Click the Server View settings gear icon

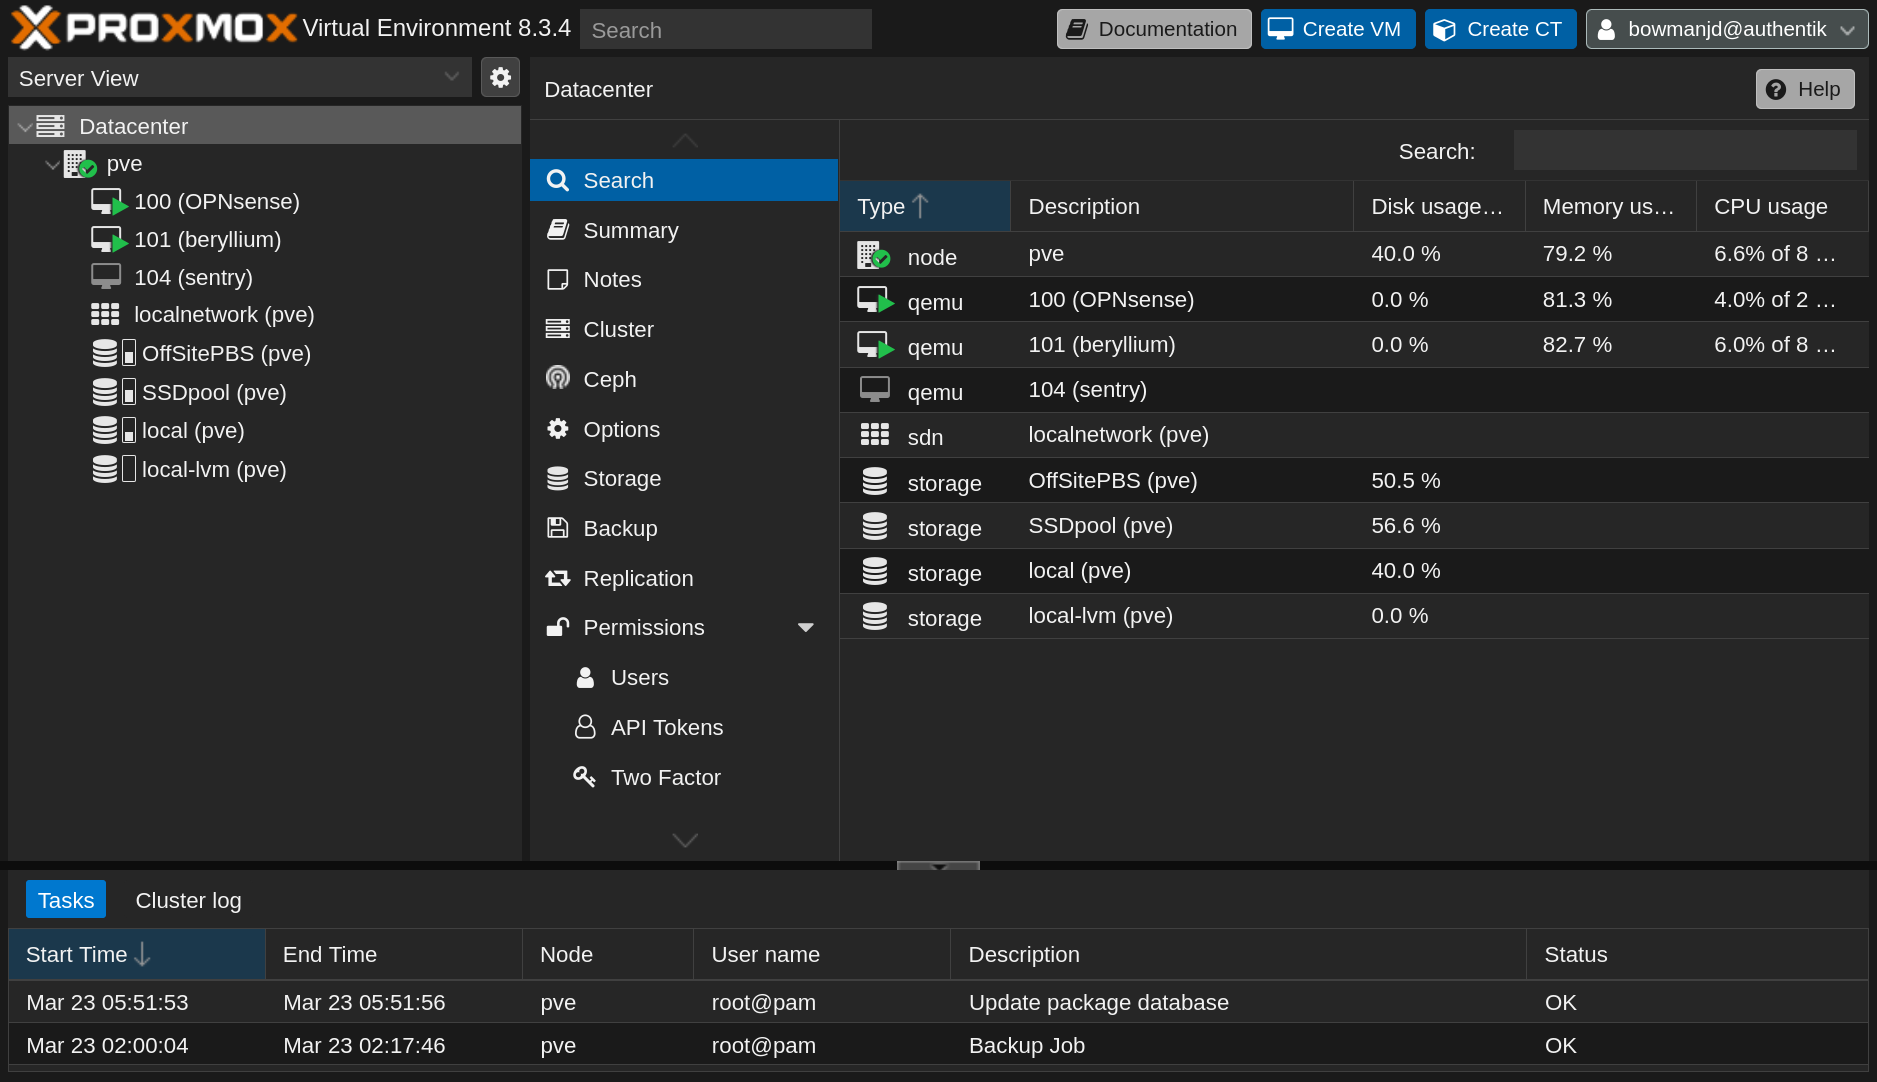tap(500, 77)
